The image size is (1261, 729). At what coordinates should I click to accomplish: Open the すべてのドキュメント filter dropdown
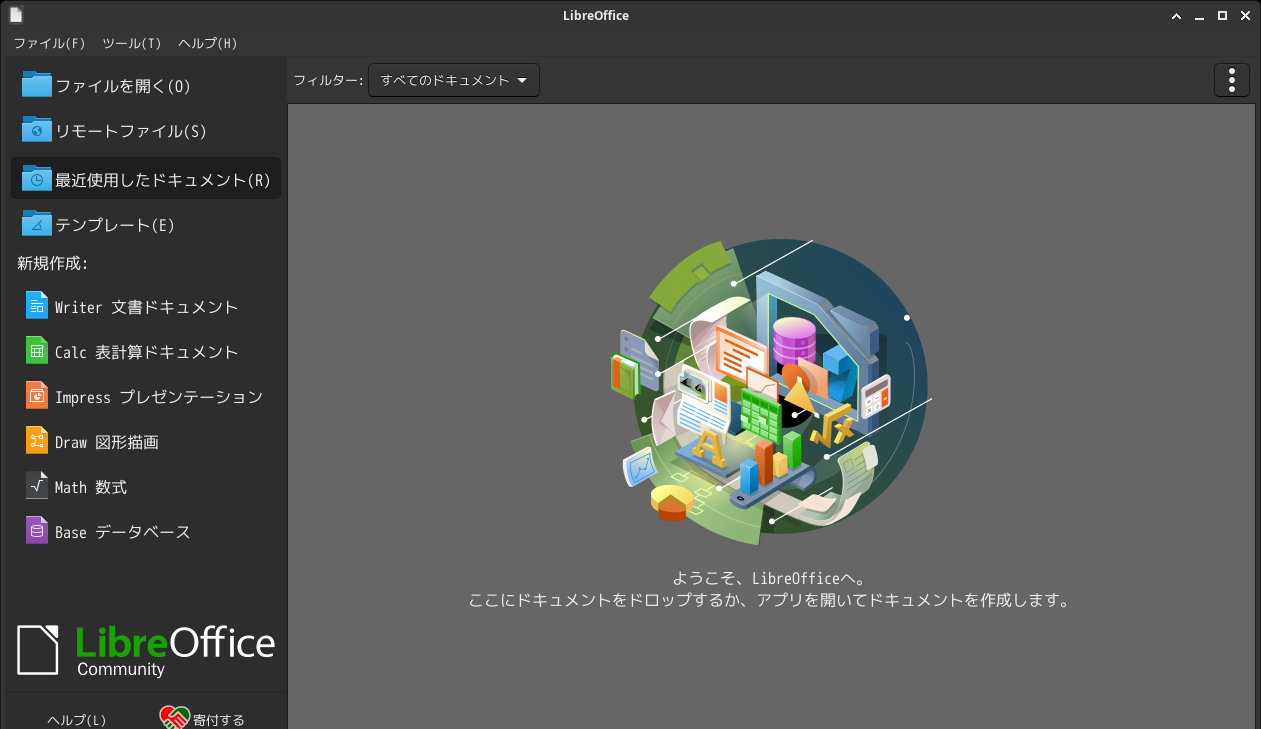click(454, 80)
